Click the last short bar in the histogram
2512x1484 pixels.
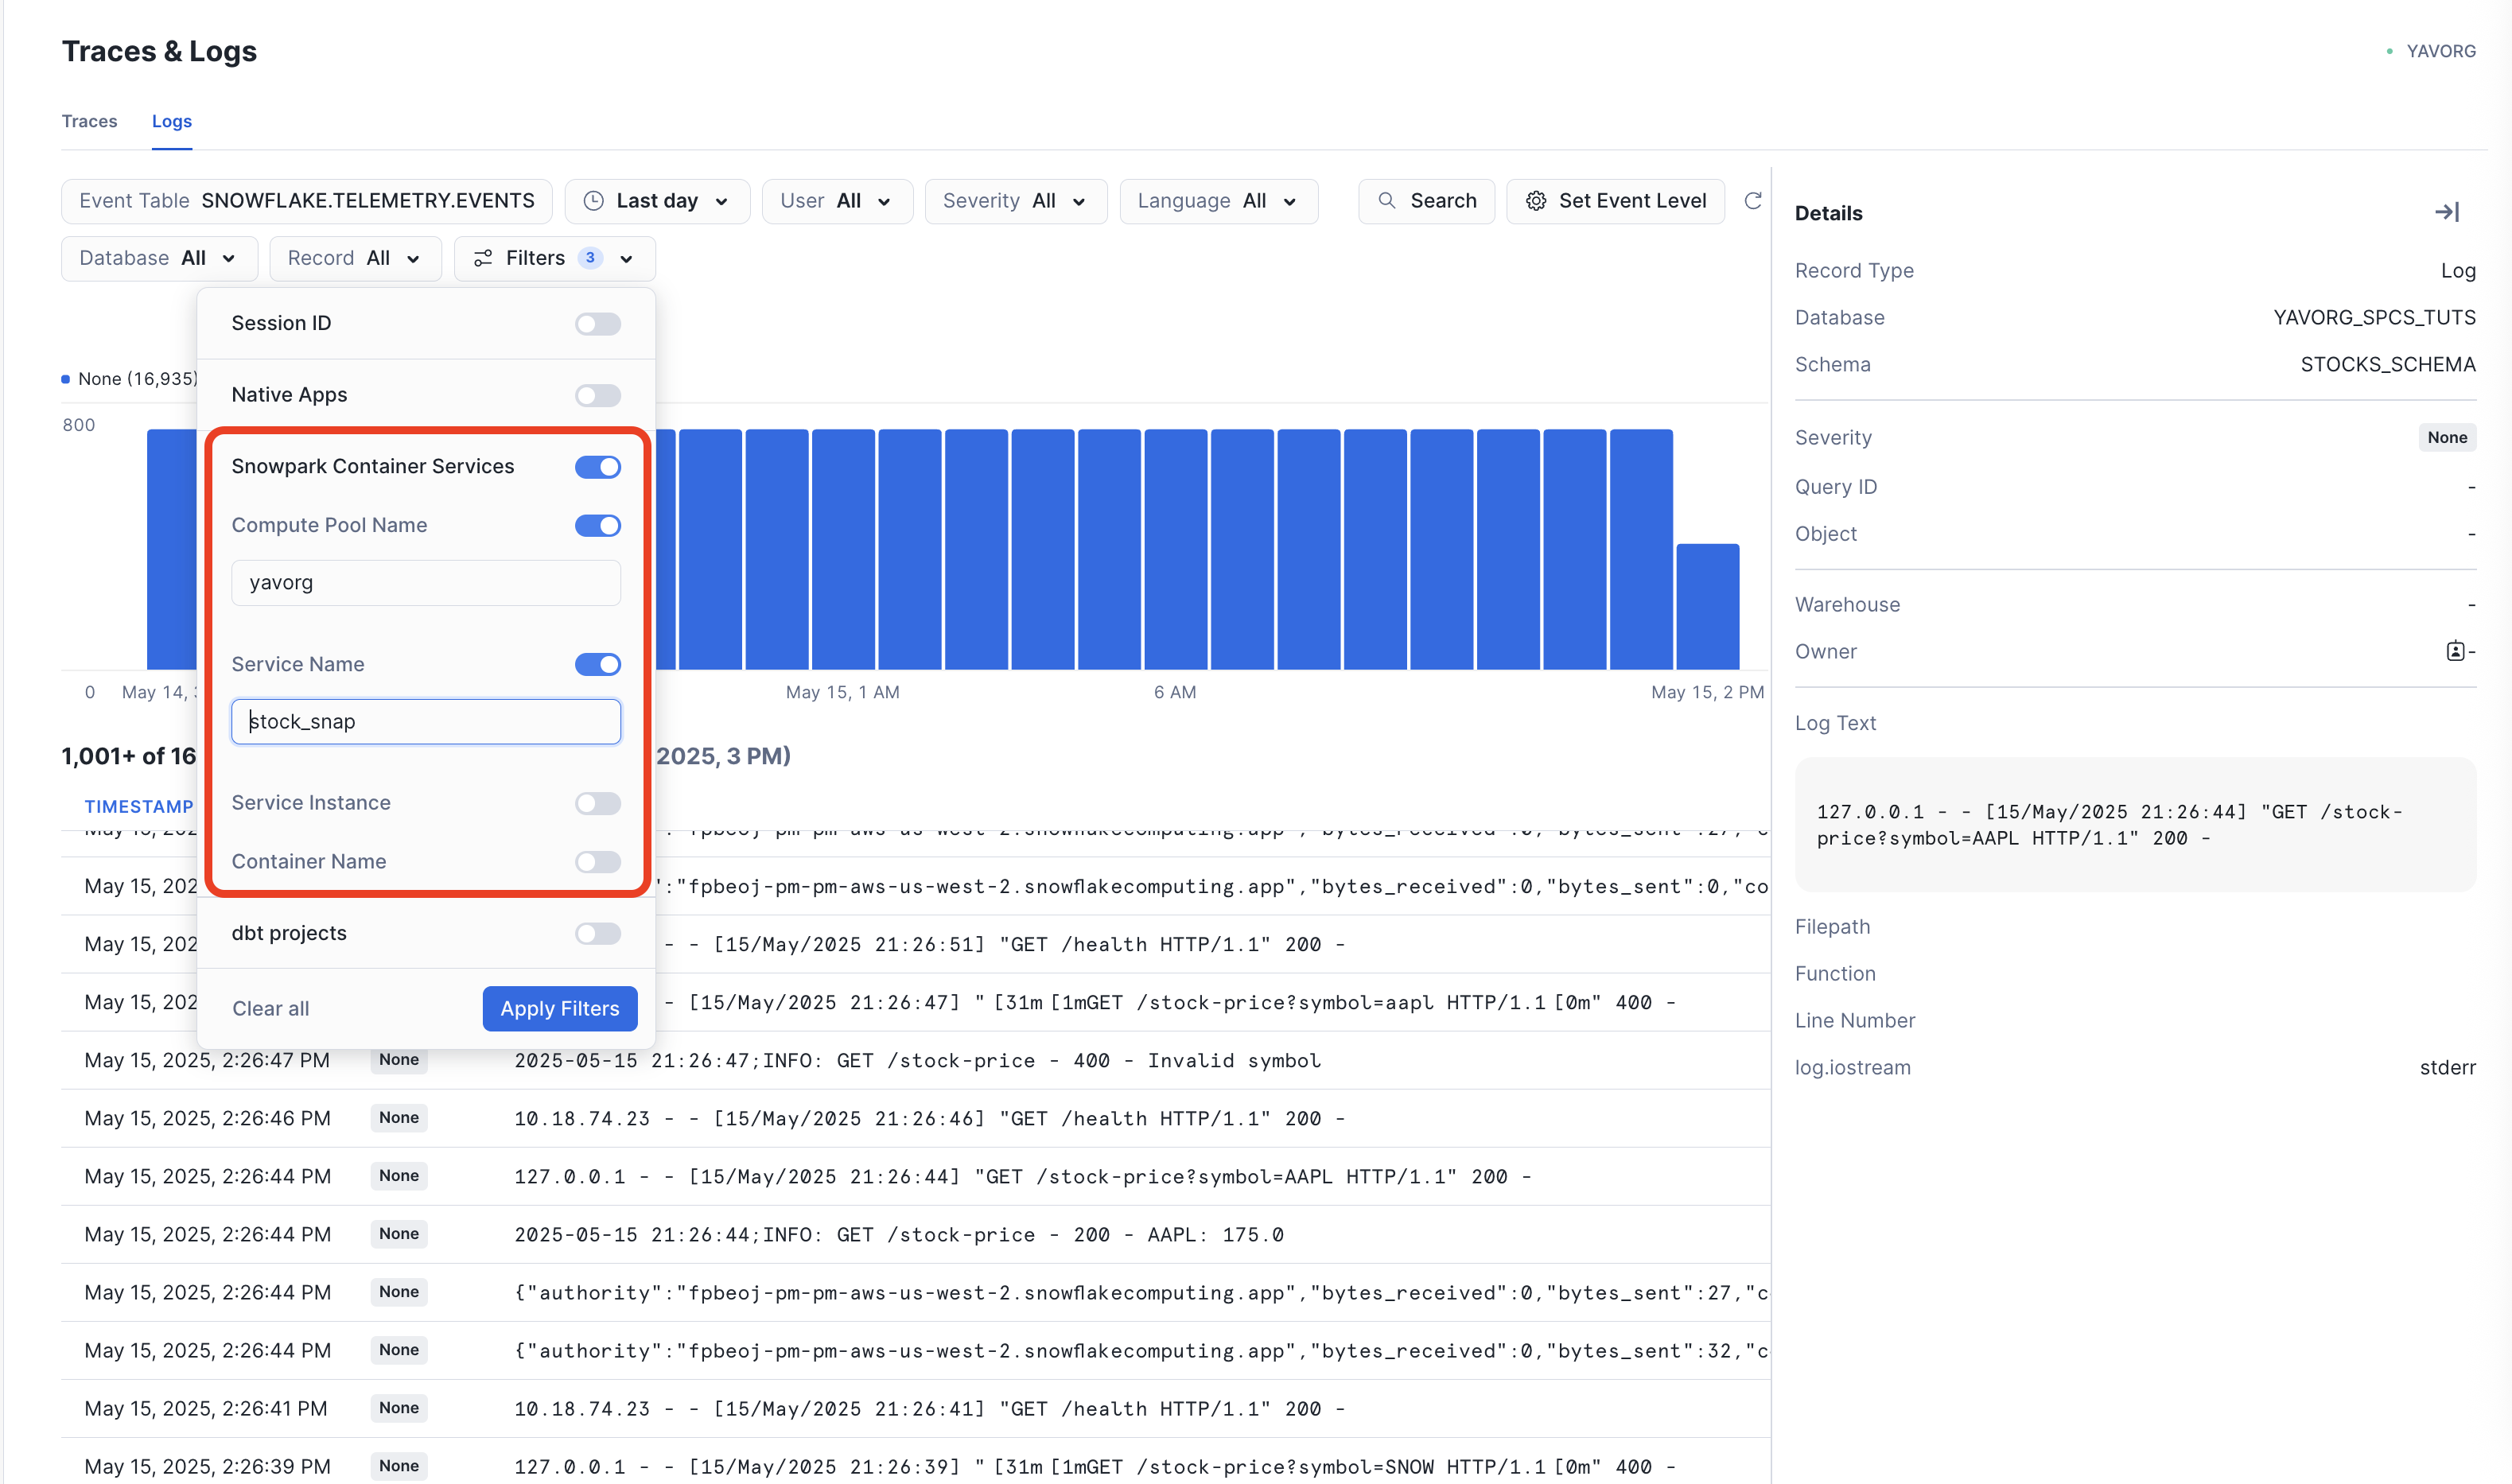[1708, 606]
